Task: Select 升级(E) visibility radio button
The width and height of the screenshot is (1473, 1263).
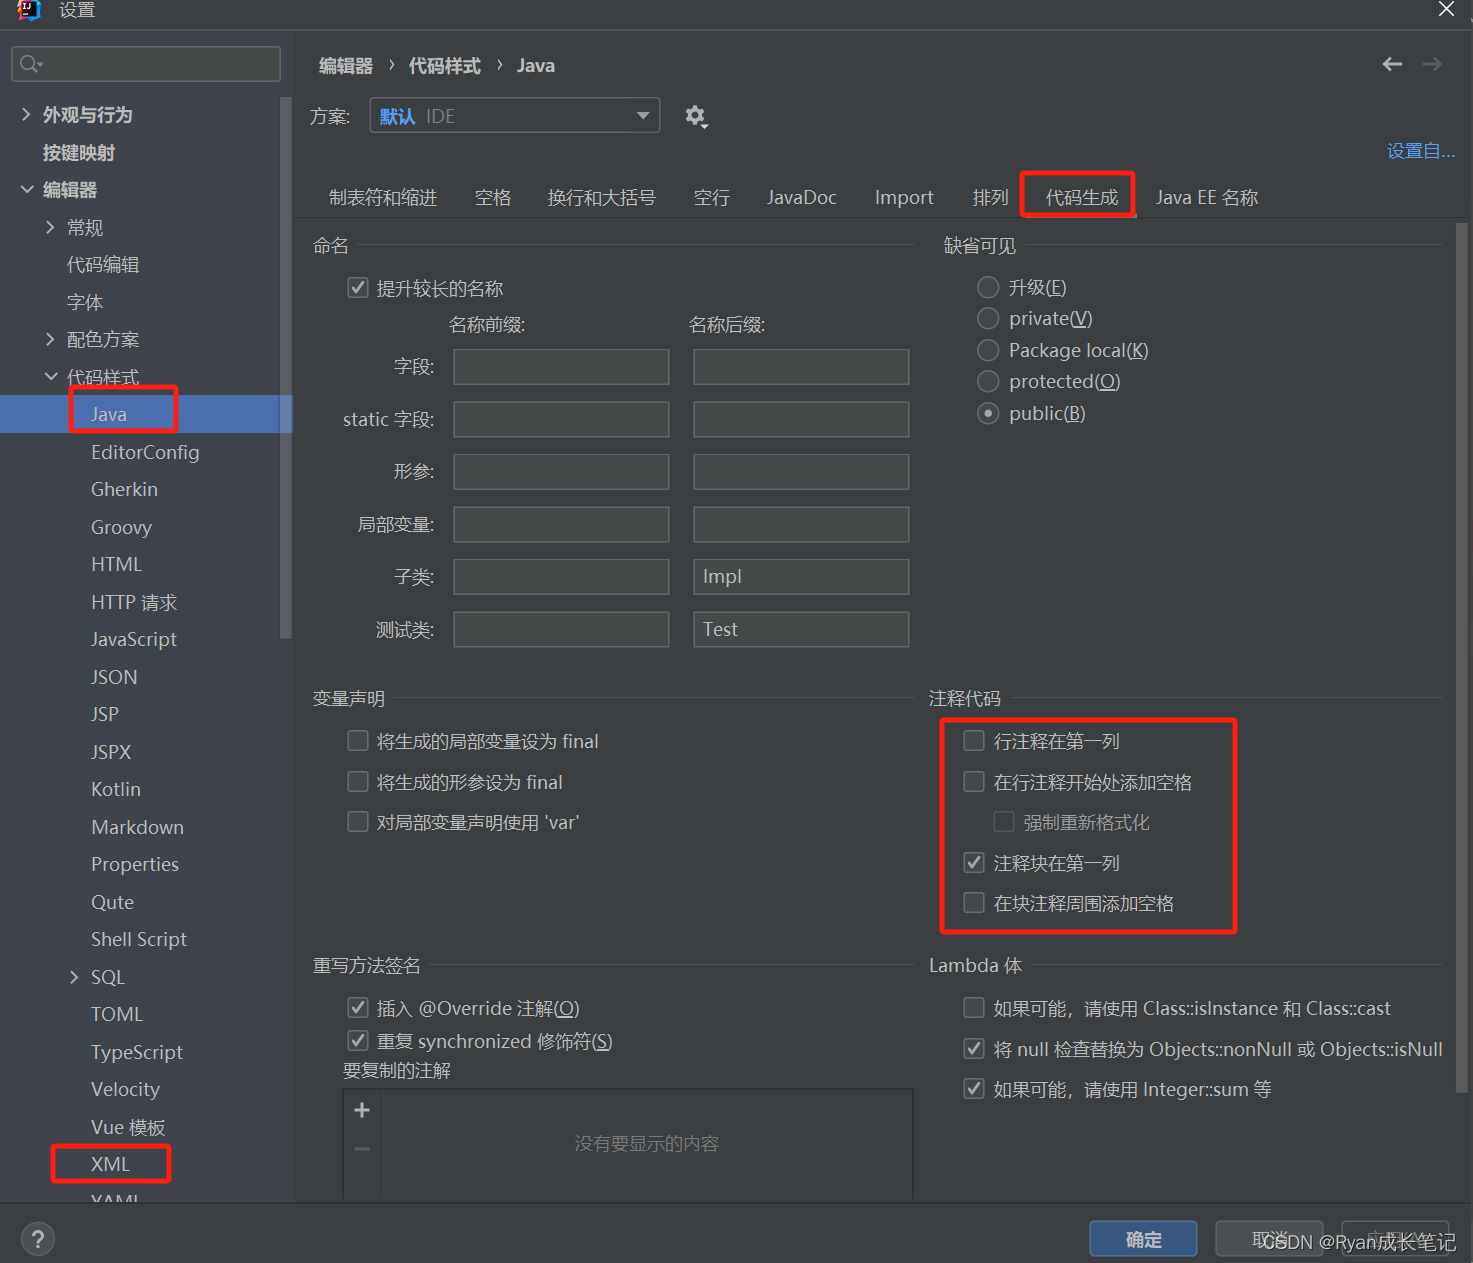Action: pyautogui.click(x=988, y=288)
